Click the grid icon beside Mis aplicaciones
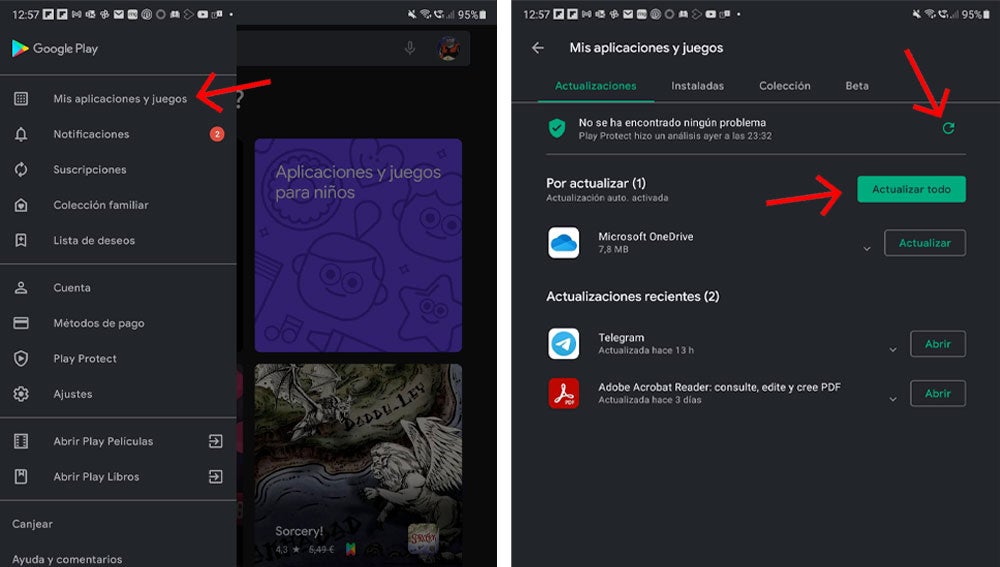 [x=21, y=98]
